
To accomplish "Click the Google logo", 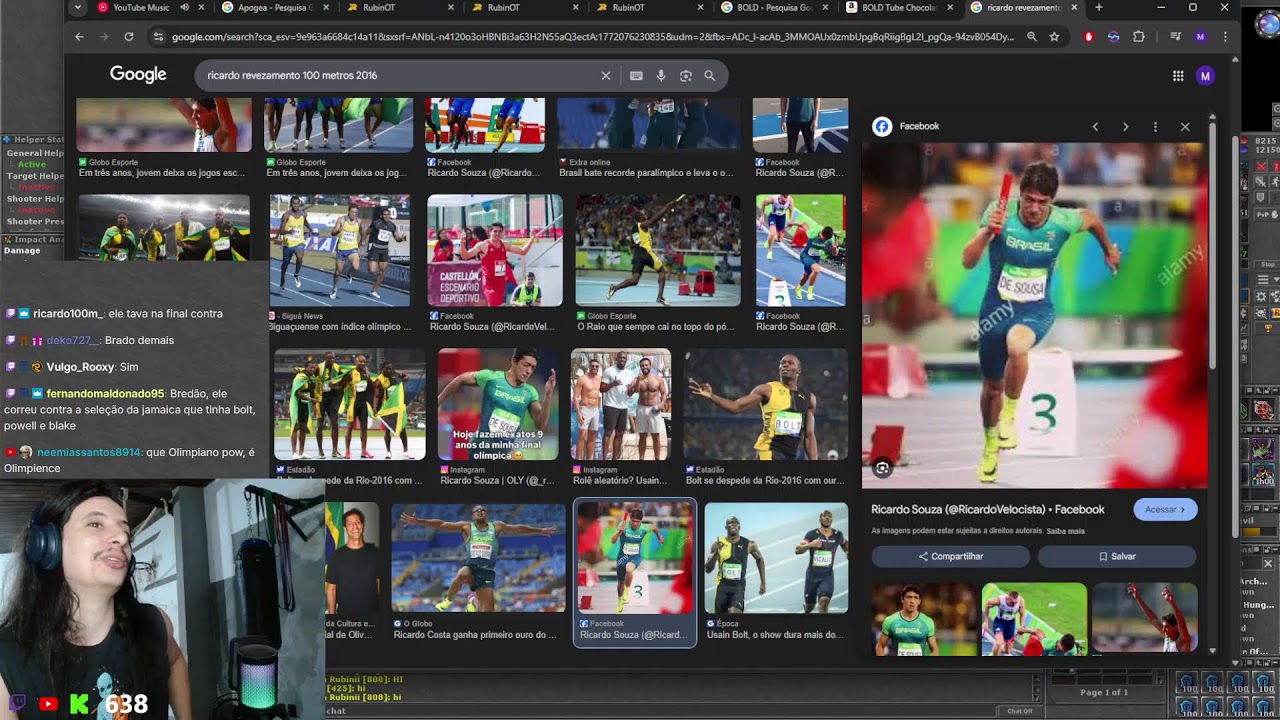I will click(x=138, y=75).
